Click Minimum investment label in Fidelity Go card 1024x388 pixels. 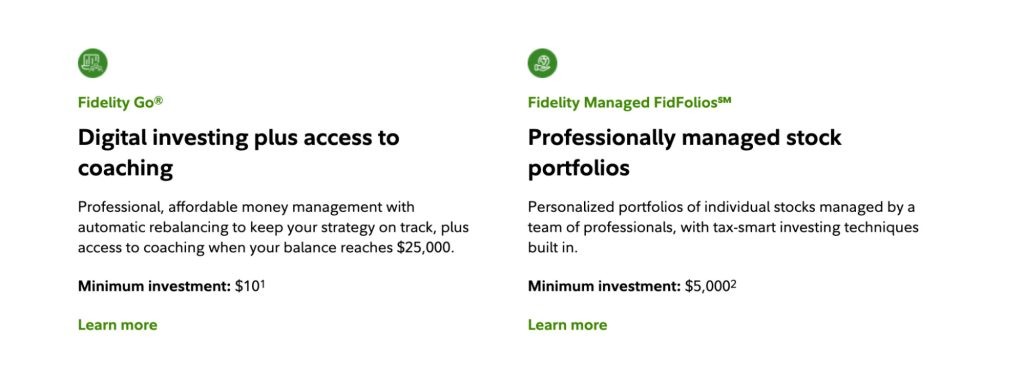click(155, 286)
